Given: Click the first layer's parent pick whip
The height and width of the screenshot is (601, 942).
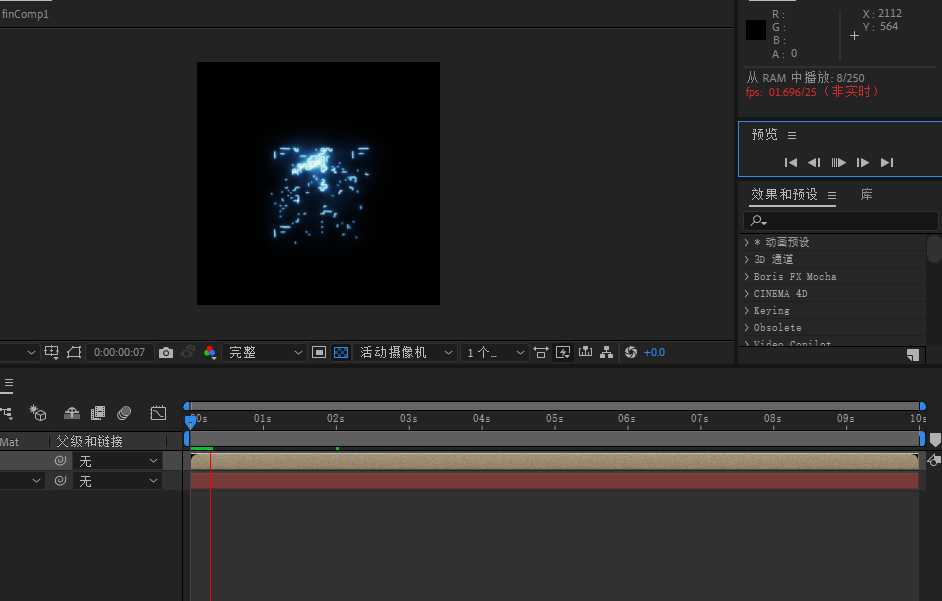Looking at the screenshot, I should [x=60, y=461].
